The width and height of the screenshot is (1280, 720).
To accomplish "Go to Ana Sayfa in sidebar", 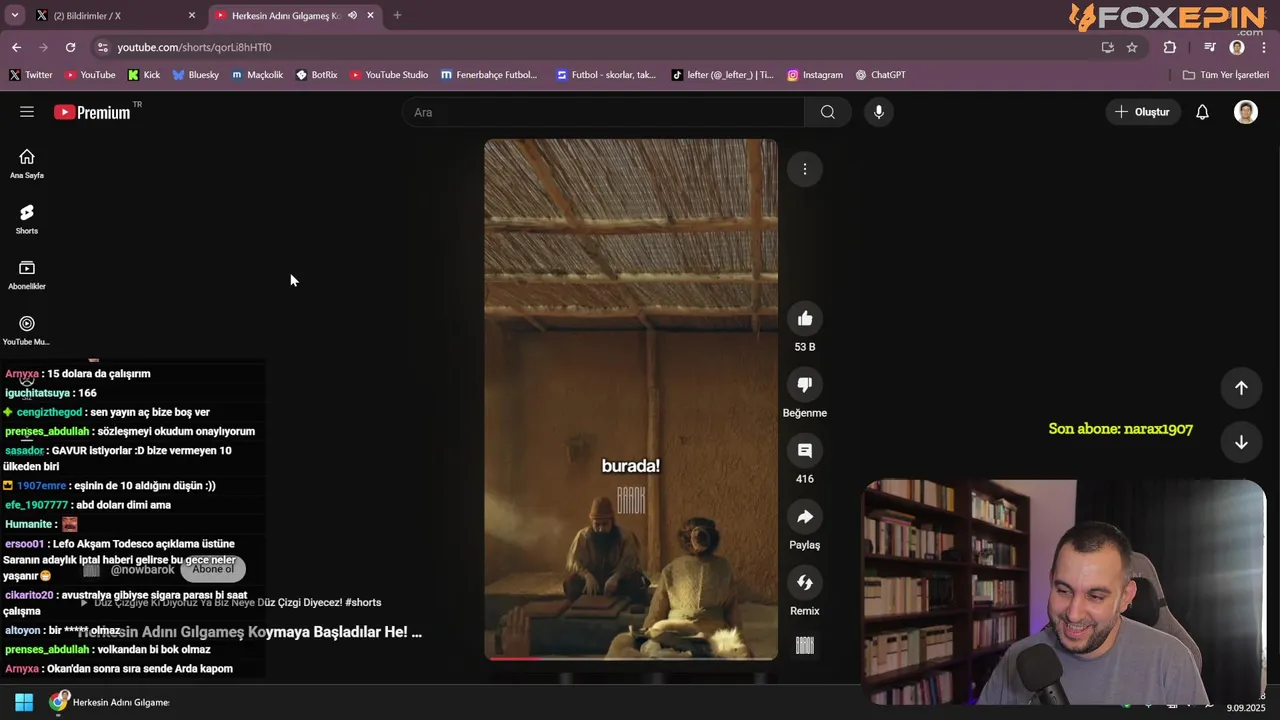I will click(27, 164).
